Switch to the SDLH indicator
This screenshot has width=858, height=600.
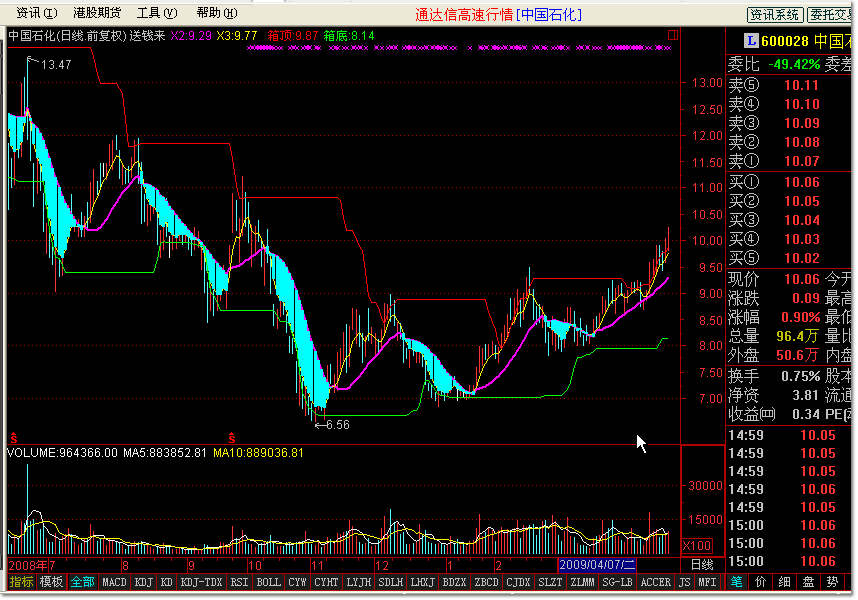(391, 582)
